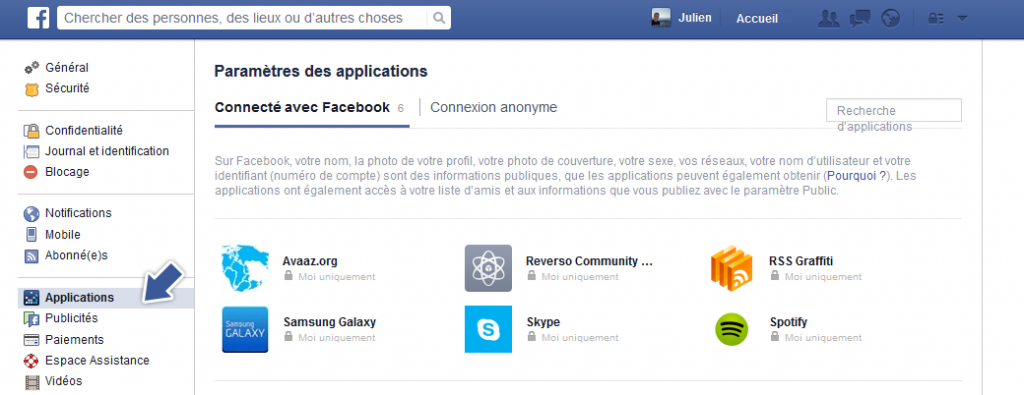Open the notifications globe icon
This screenshot has width=1024, height=395.
(890, 18)
